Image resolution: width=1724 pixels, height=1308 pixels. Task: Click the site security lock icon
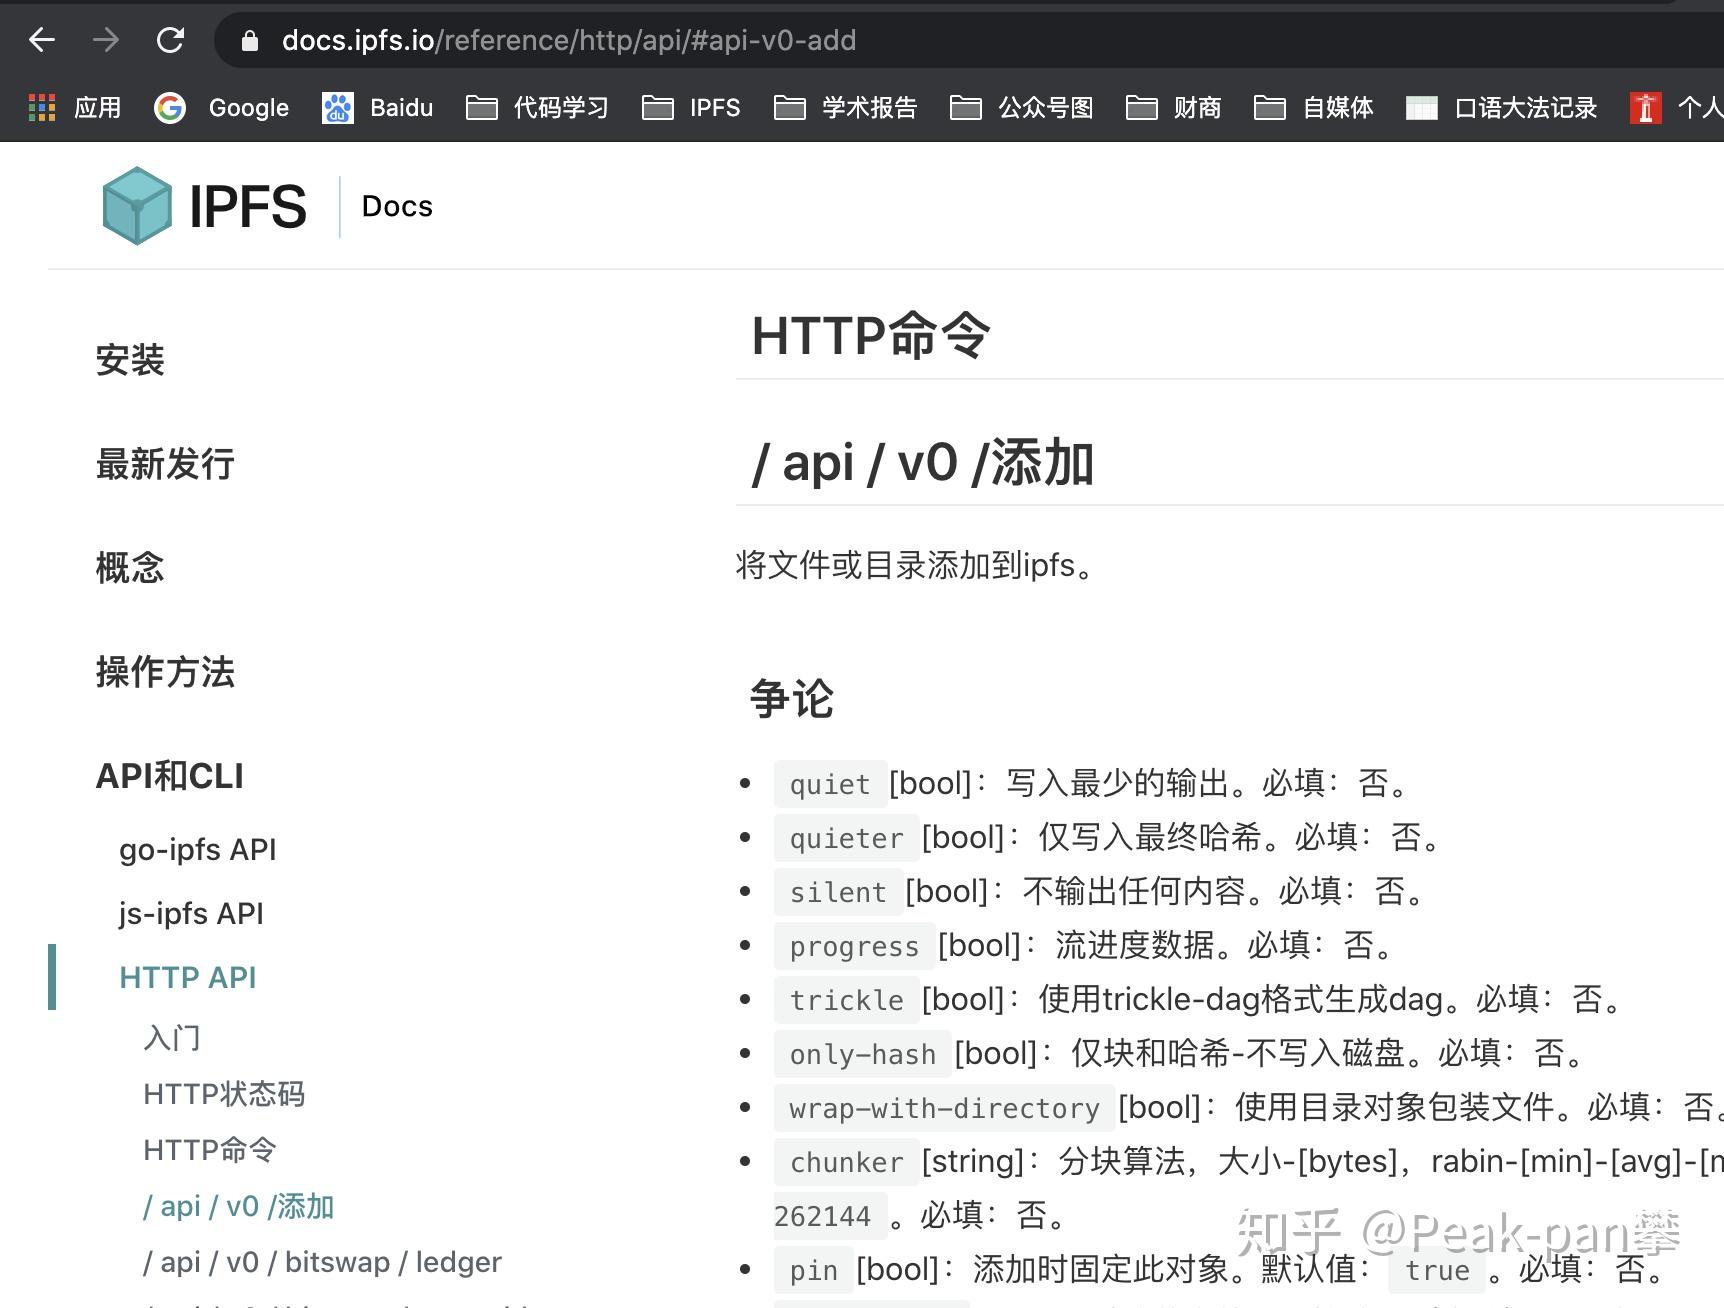point(249,41)
